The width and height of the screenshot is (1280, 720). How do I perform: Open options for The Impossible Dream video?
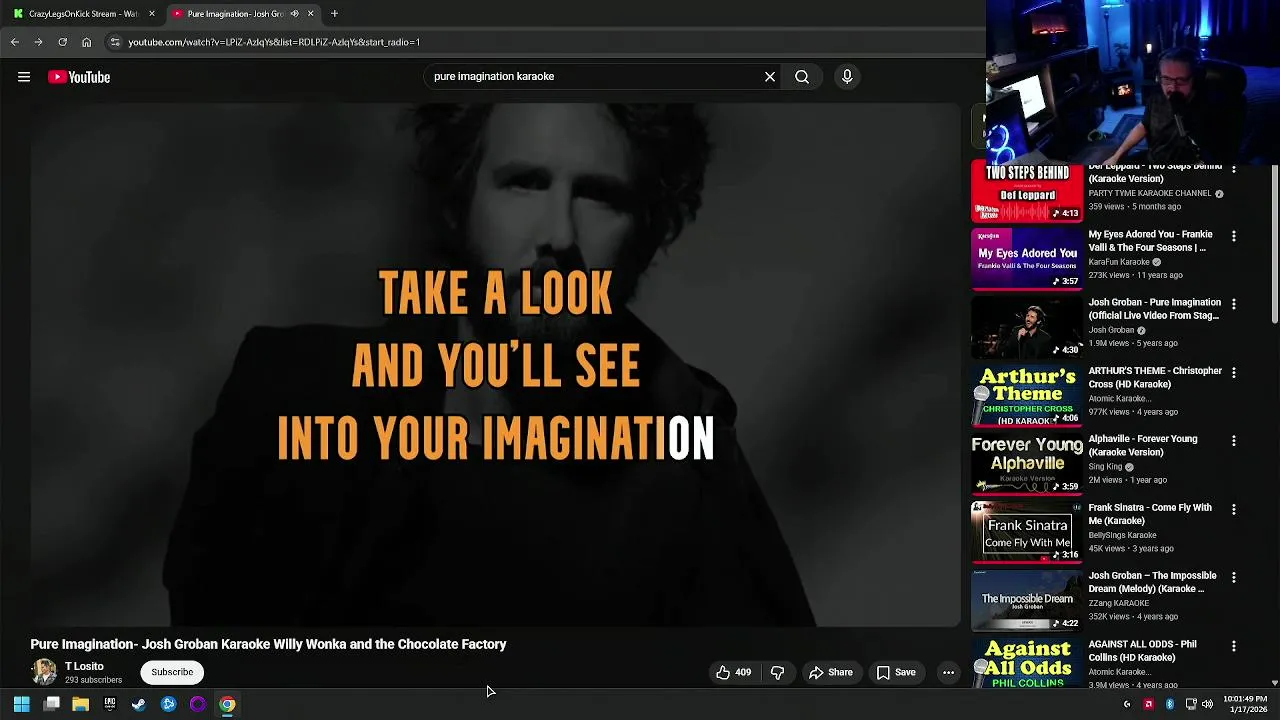pyautogui.click(x=1234, y=578)
